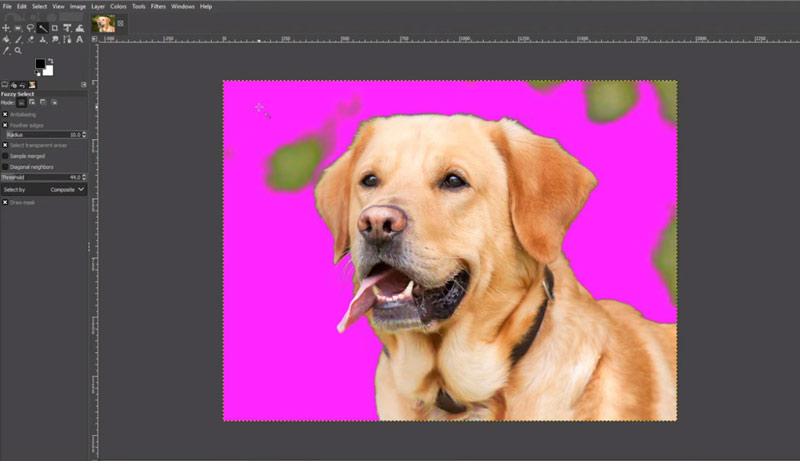This screenshot has height=461, width=800.
Task: Select the Smudge tool
Action: [55, 39]
